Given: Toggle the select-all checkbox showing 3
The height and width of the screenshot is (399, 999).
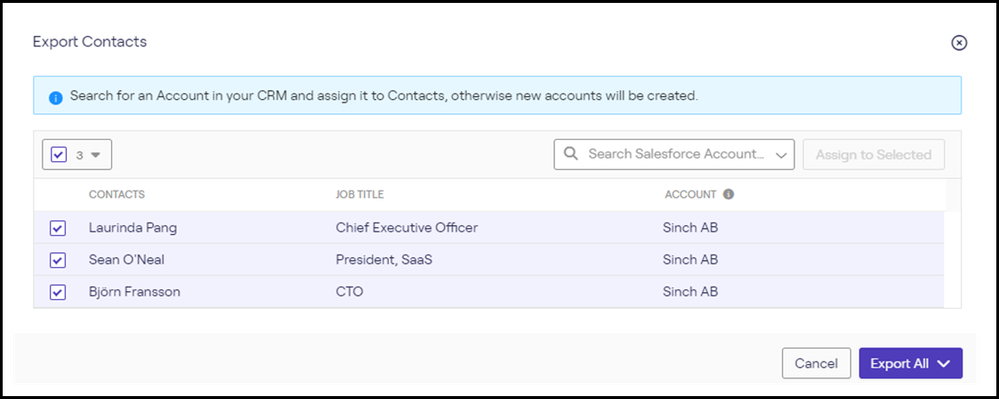Looking at the screenshot, I should click(x=59, y=155).
